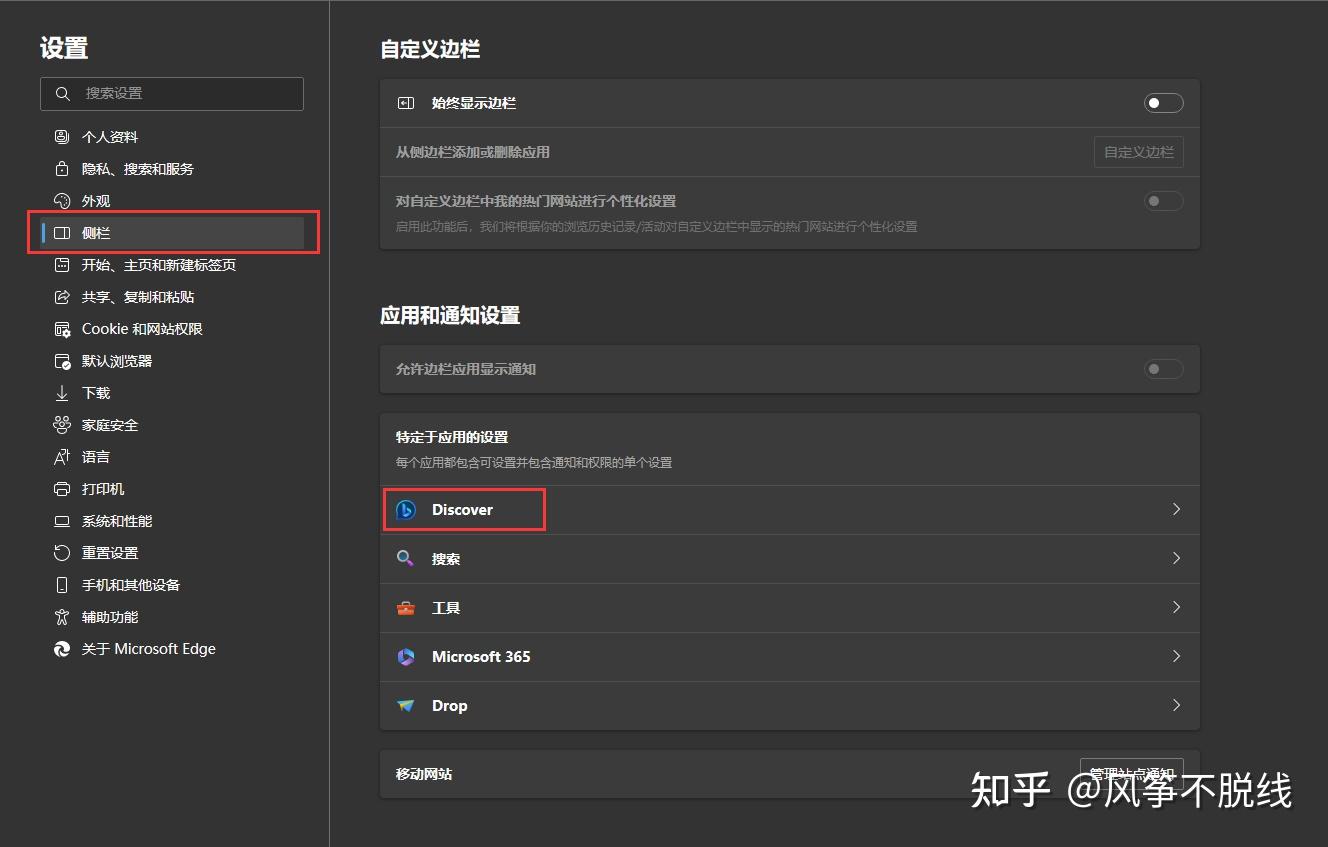Select the 打印机 printer icon in sidebar

point(61,488)
